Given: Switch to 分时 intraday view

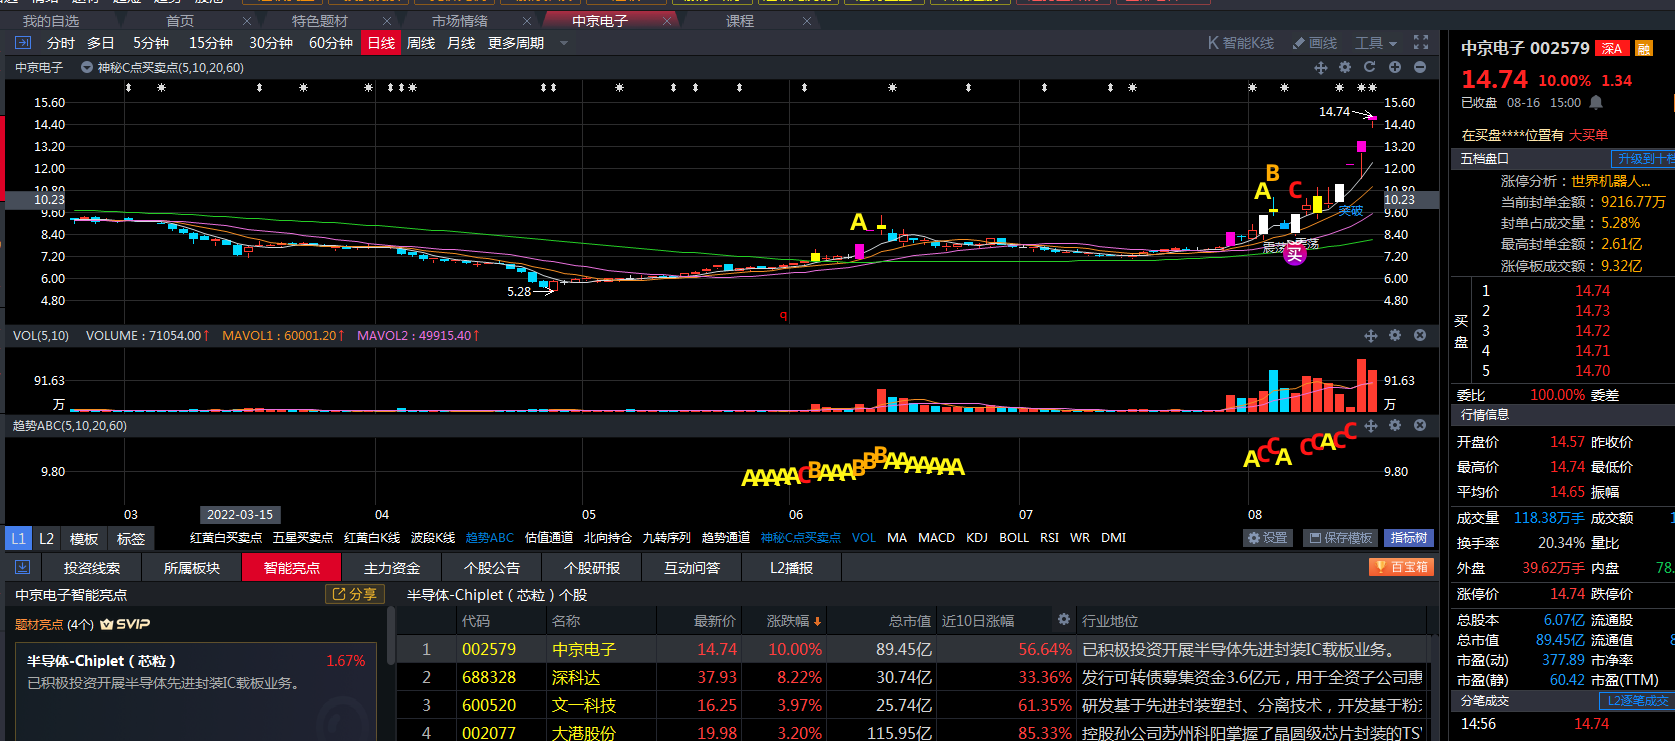Looking at the screenshot, I should (x=60, y=43).
